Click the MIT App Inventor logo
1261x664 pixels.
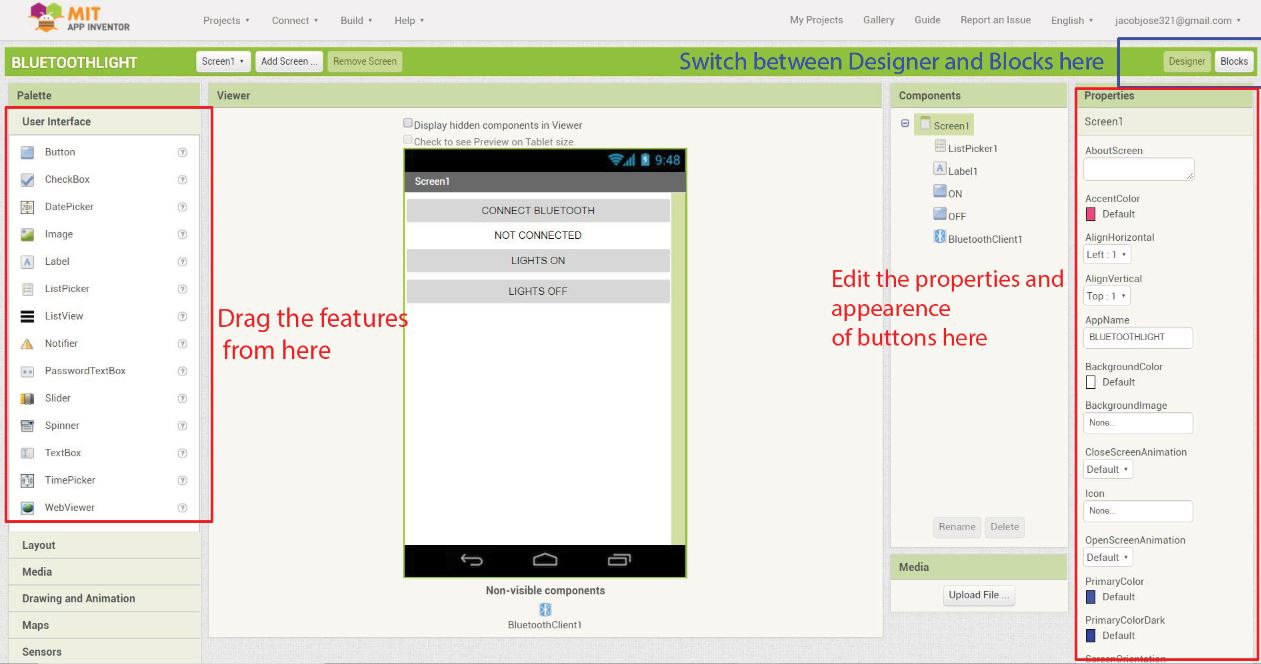(x=80, y=17)
